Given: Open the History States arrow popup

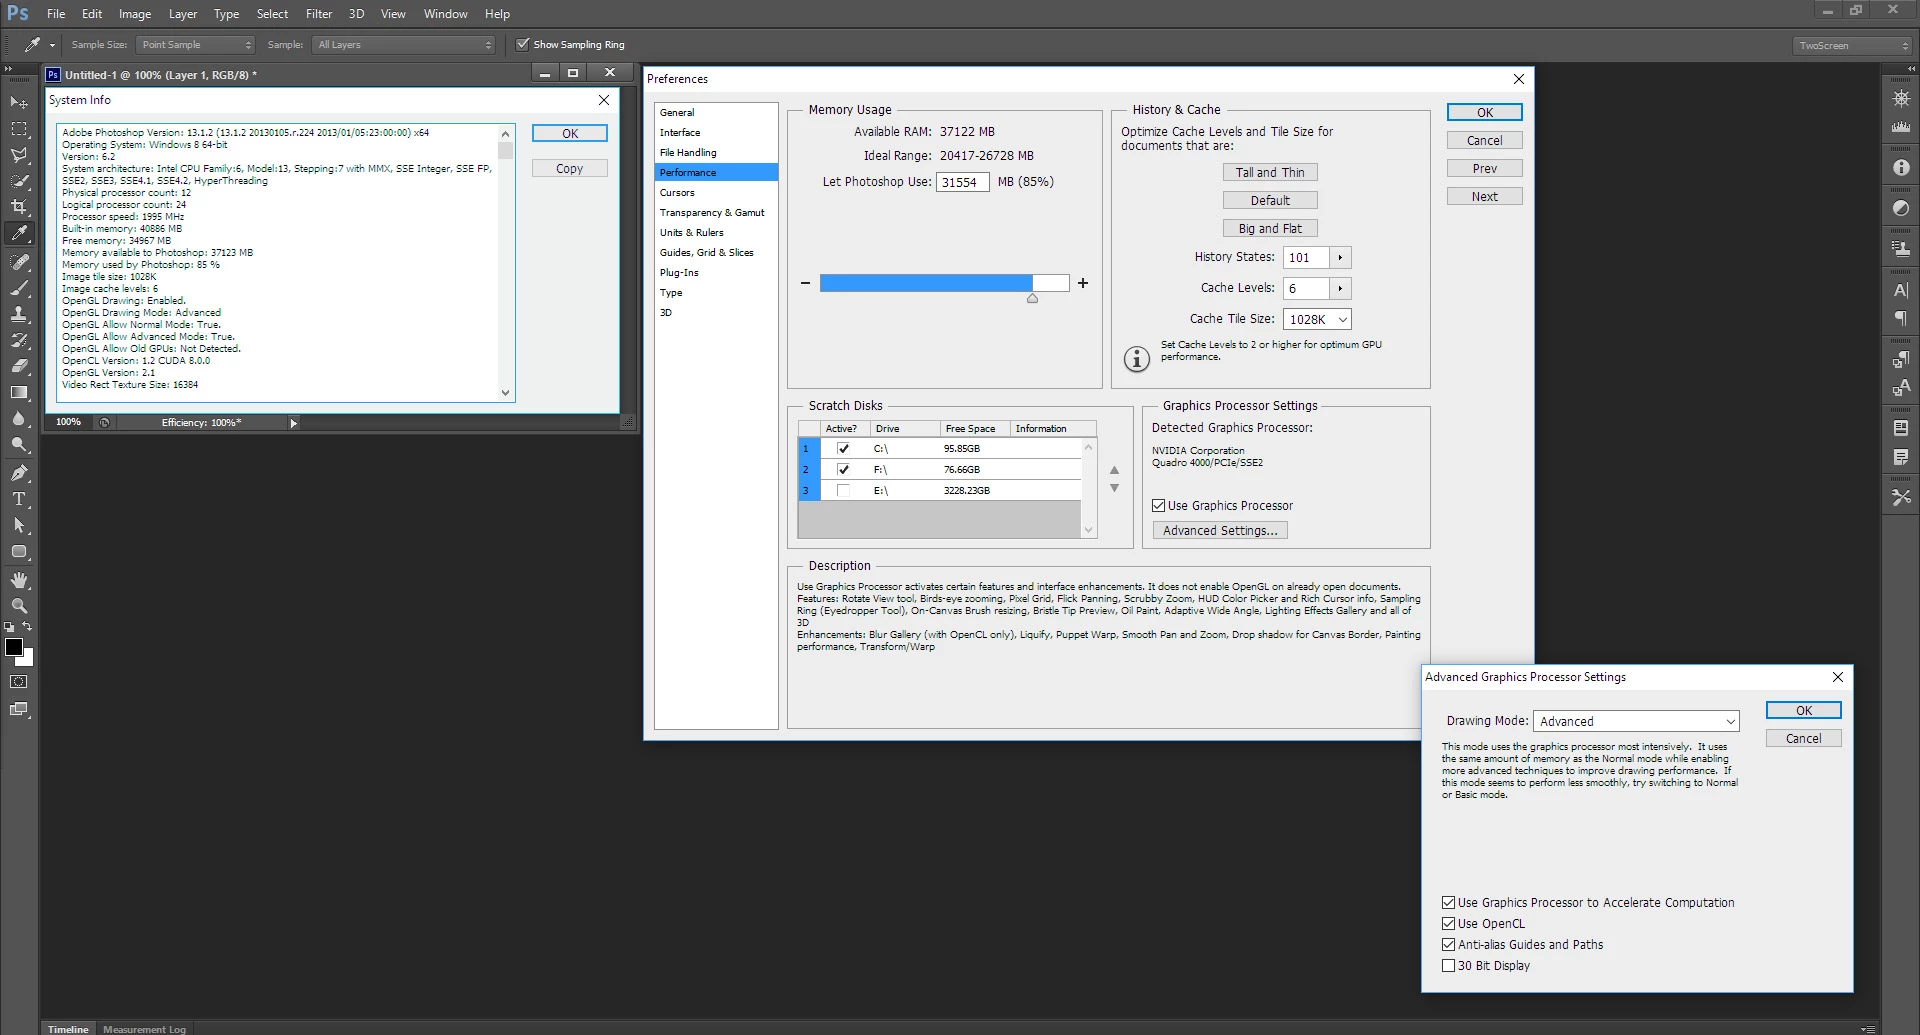Looking at the screenshot, I should click(x=1340, y=258).
